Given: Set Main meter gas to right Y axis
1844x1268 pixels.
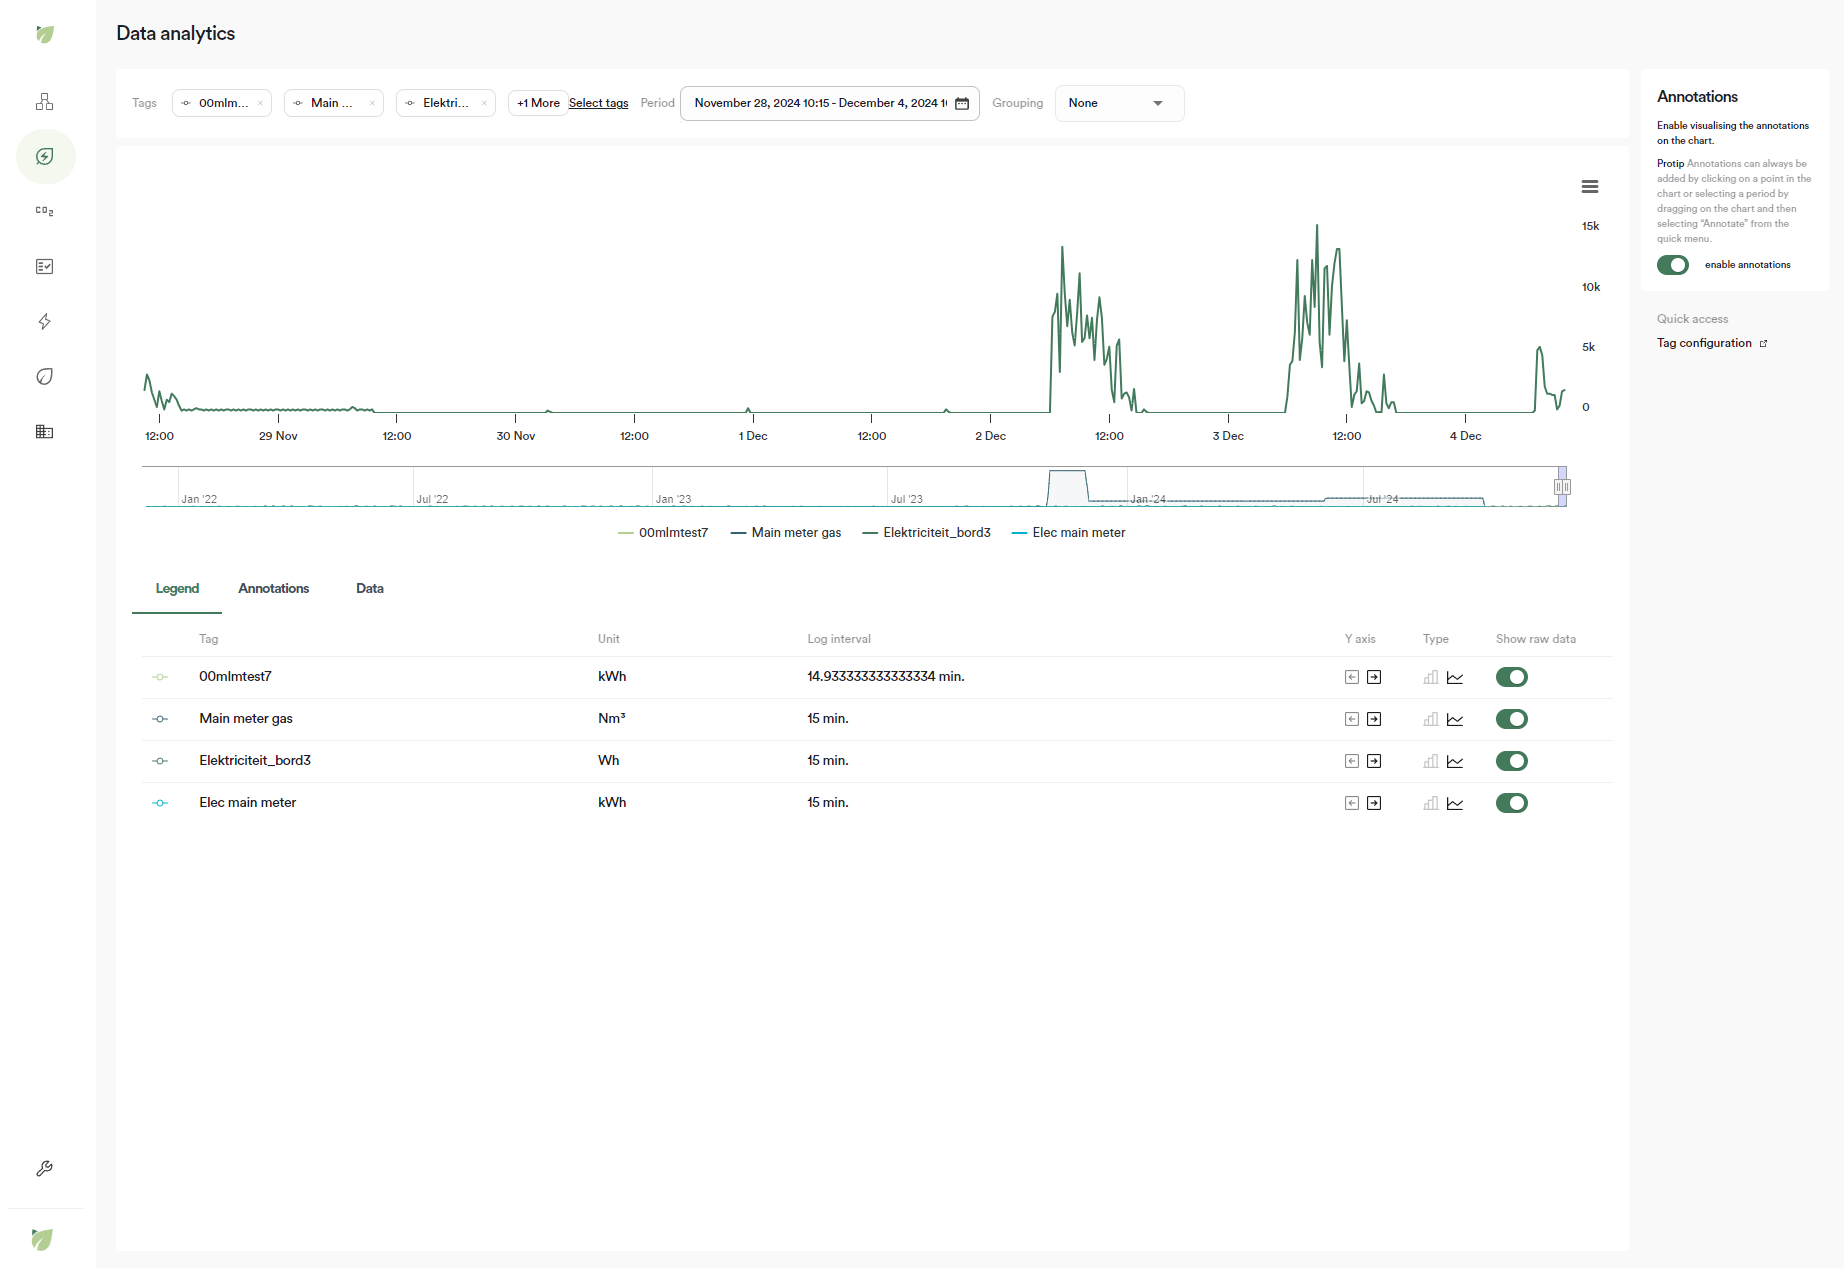Looking at the screenshot, I should pos(1374,720).
